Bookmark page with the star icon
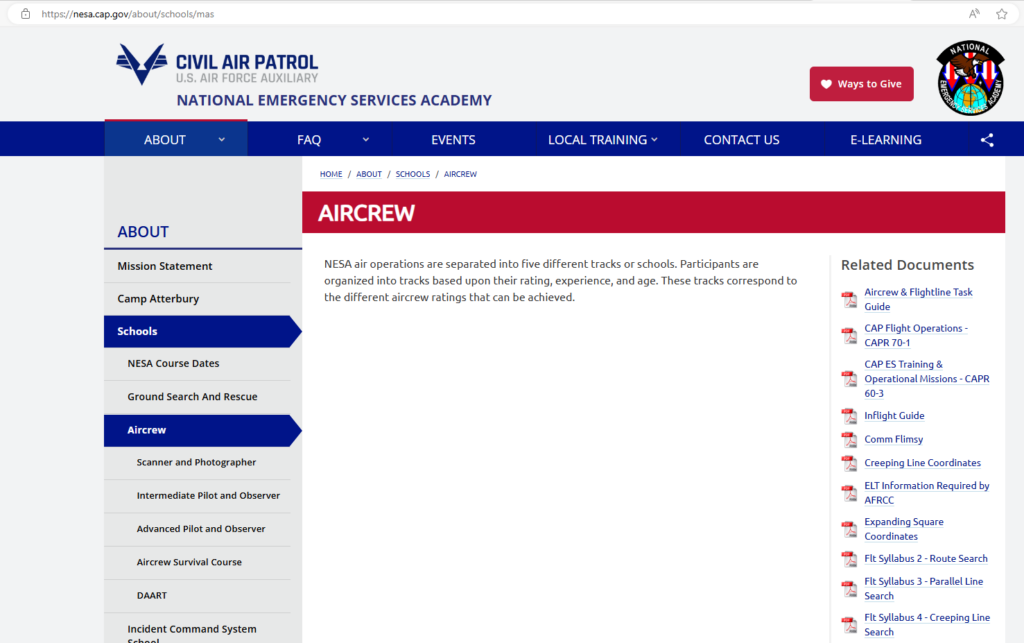Screen dimensions: 1024x643 point(1001,14)
